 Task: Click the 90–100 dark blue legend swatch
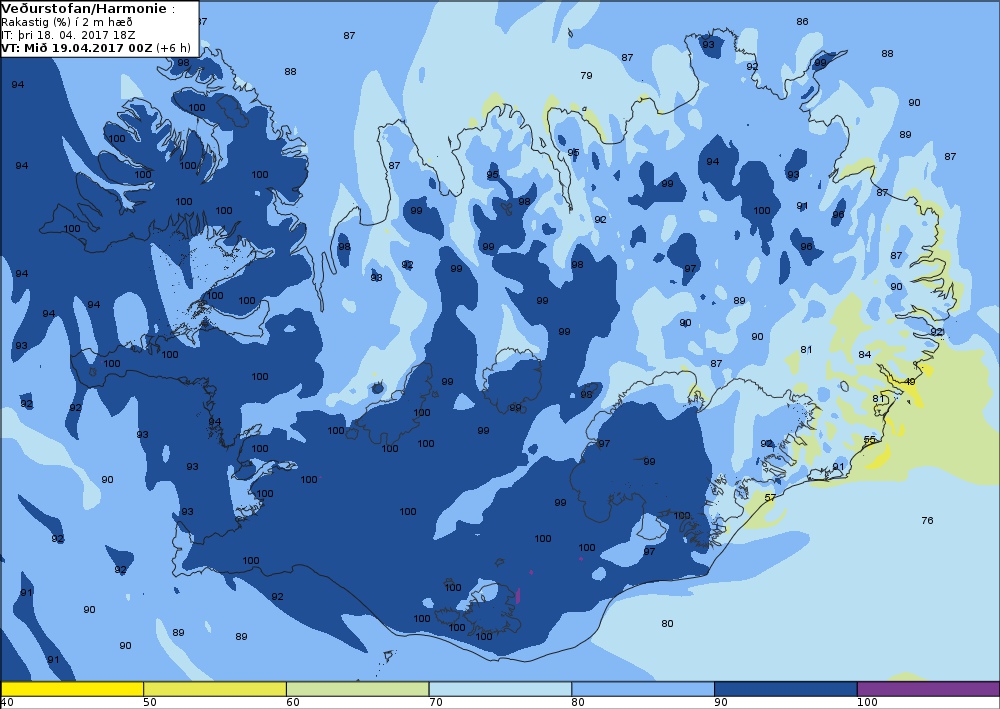click(x=786, y=689)
